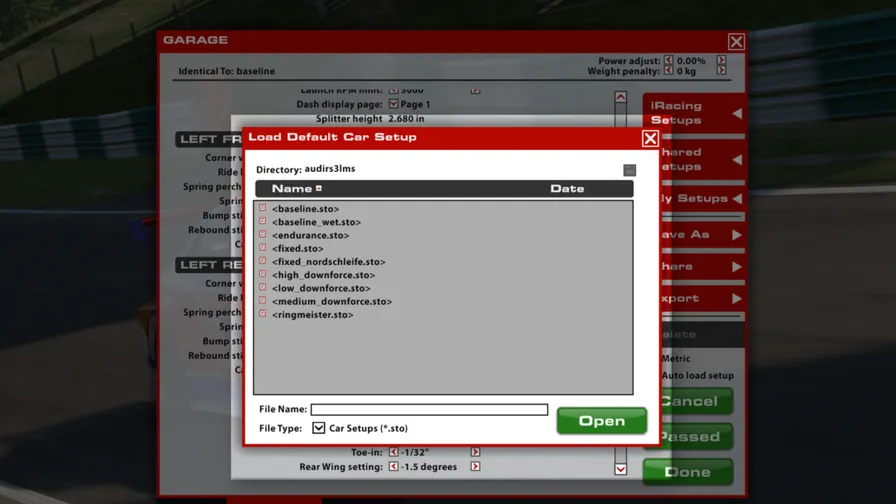Increase Weight penalty value
Screen dimensions: 896x504
click(x=721, y=70)
